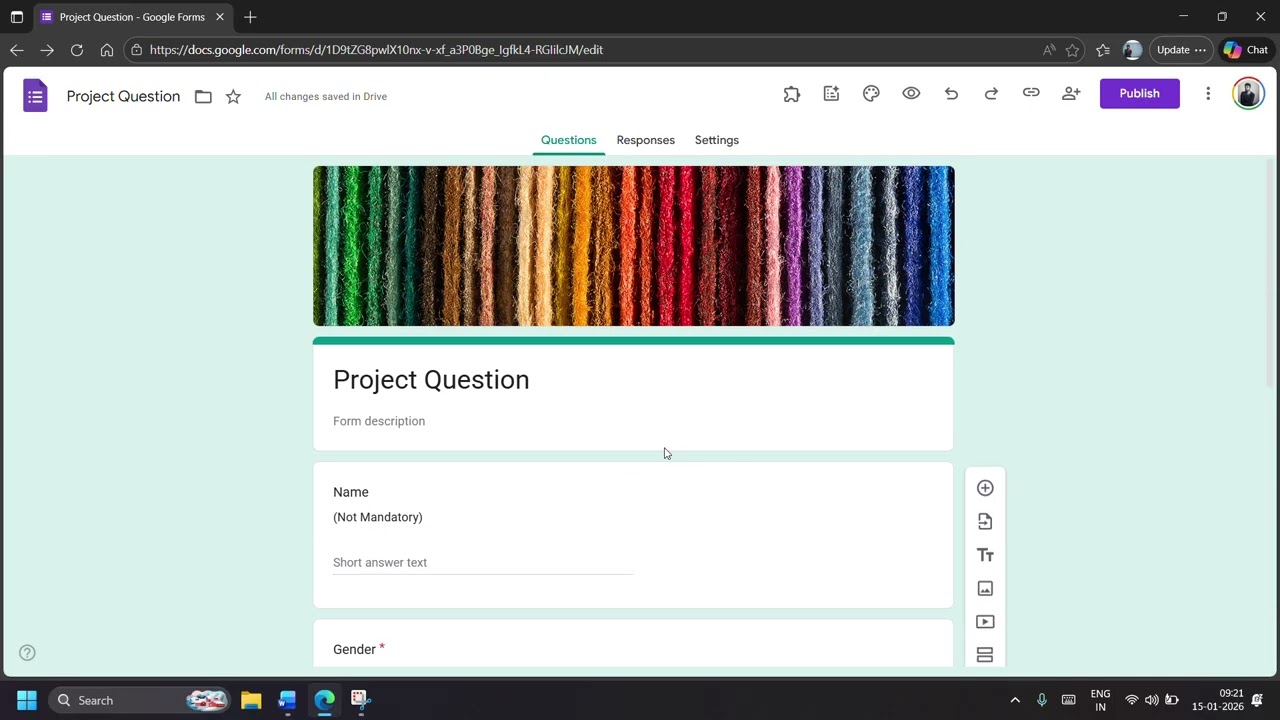1280x720 pixels.
Task: Star the Project Question form
Action: [233, 96]
